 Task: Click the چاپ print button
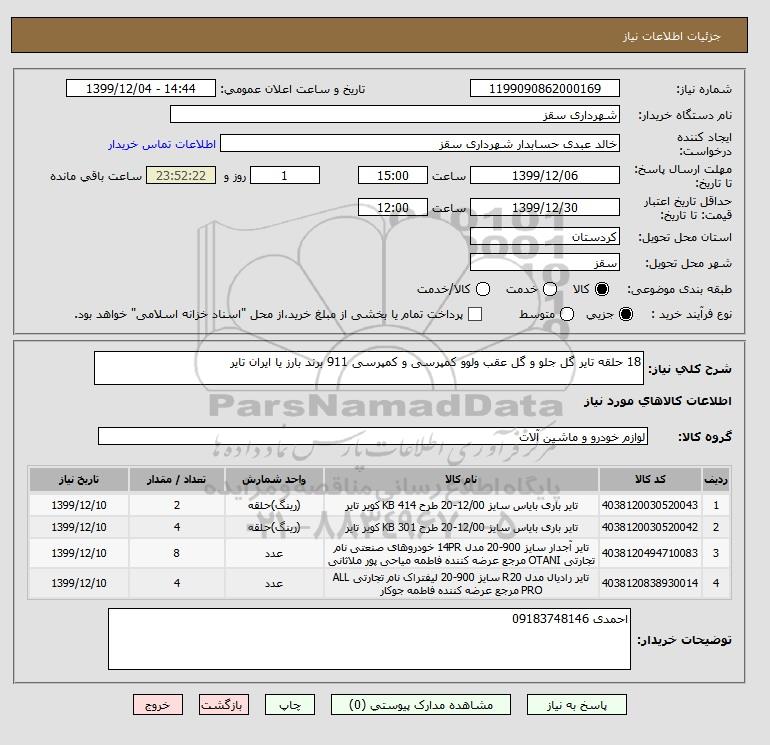pos(290,705)
